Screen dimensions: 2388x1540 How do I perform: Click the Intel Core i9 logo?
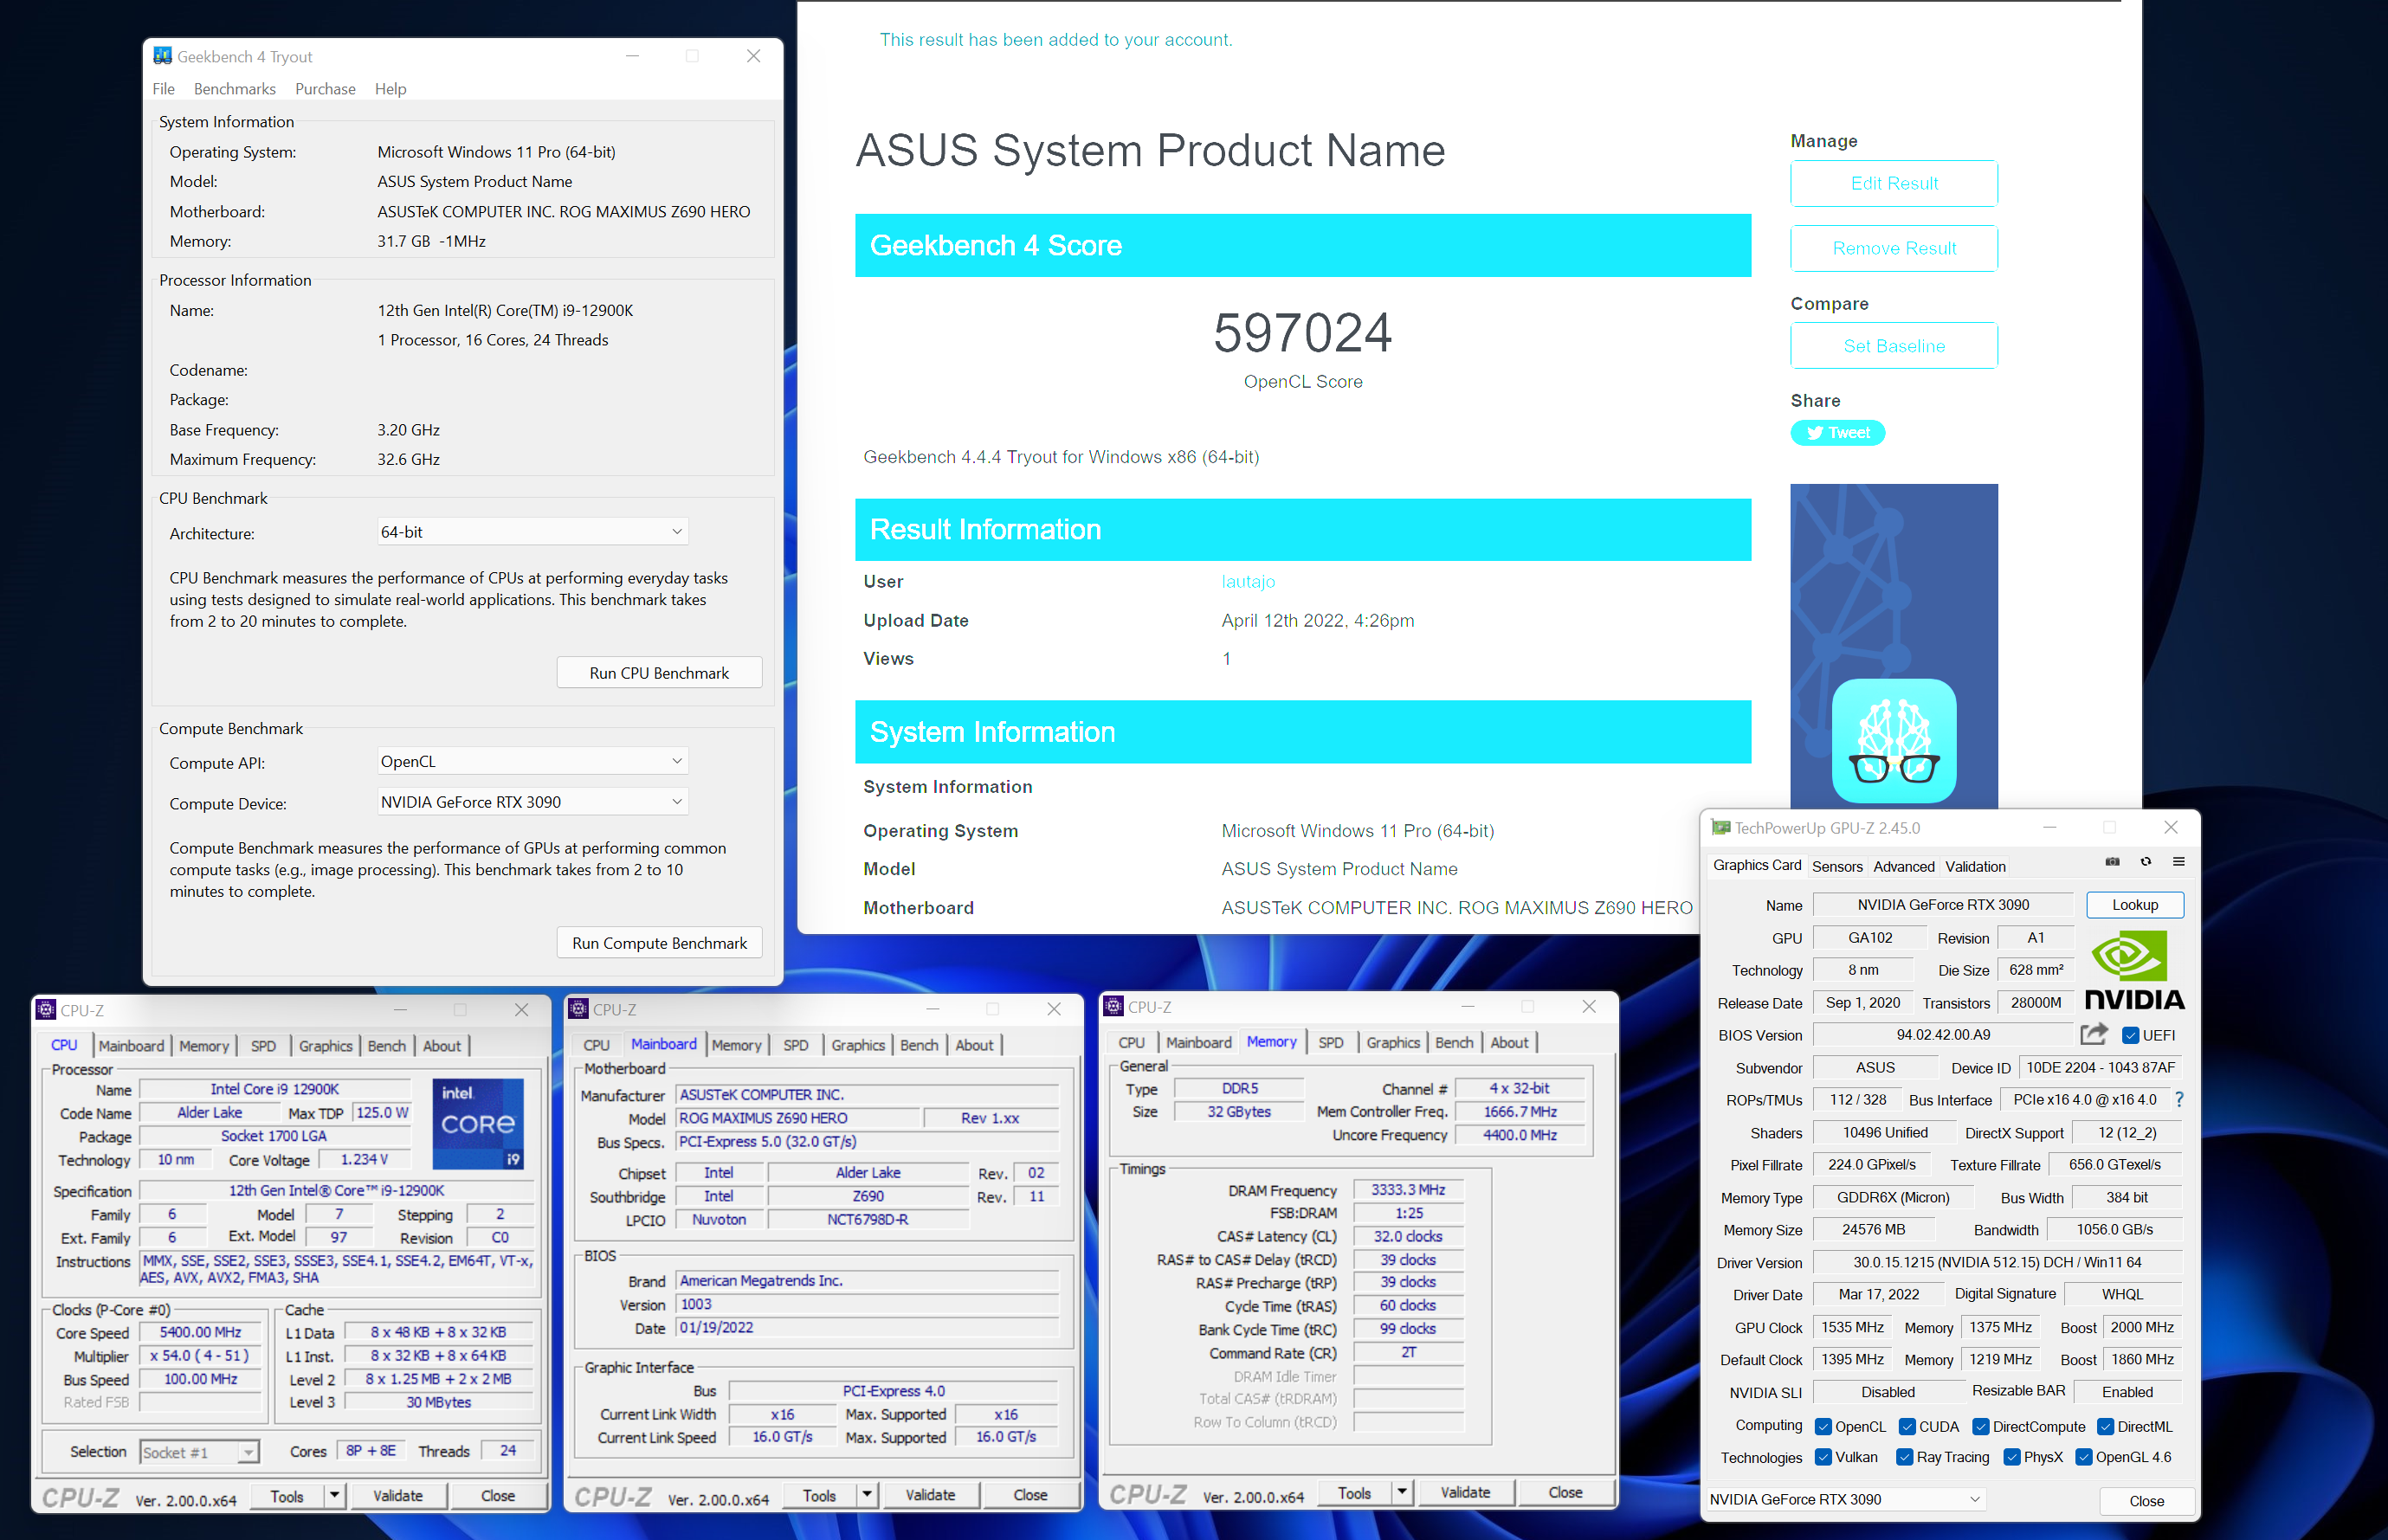(x=478, y=1123)
